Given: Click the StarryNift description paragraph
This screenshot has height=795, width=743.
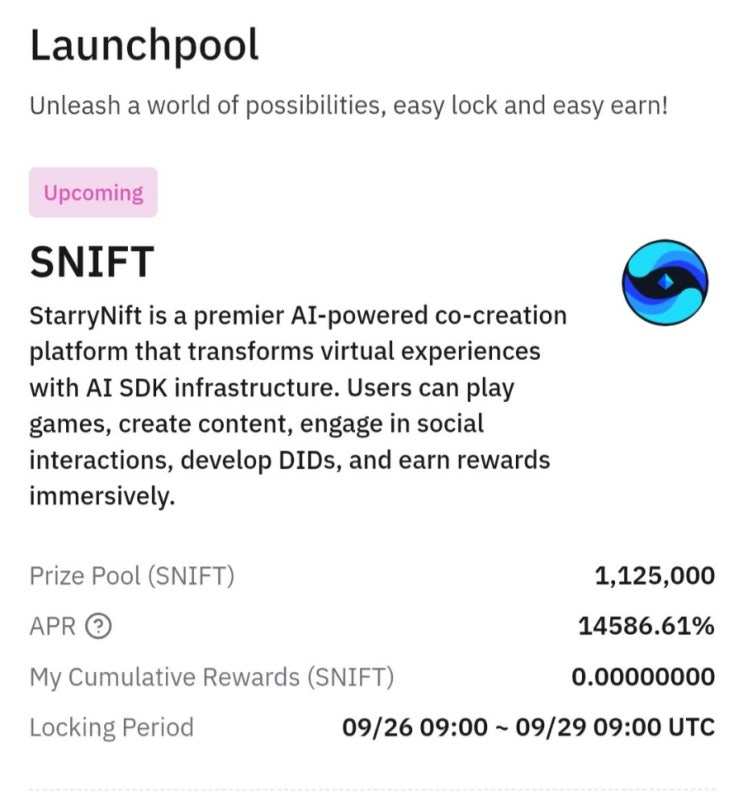Looking at the screenshot, I should pyautogui.click(x=298, y=405).
